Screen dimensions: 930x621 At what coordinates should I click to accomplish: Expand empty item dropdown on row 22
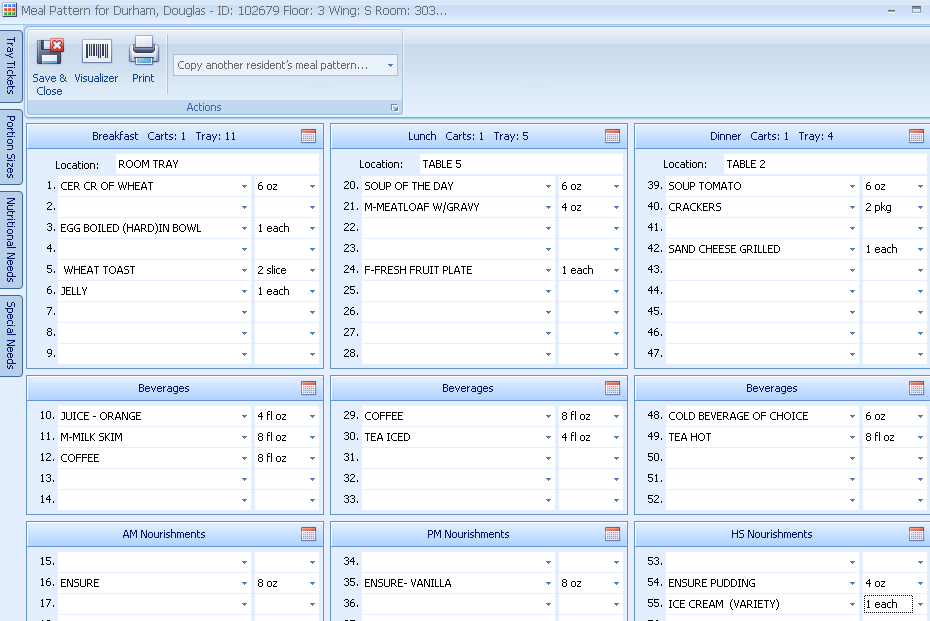[548, 228]
